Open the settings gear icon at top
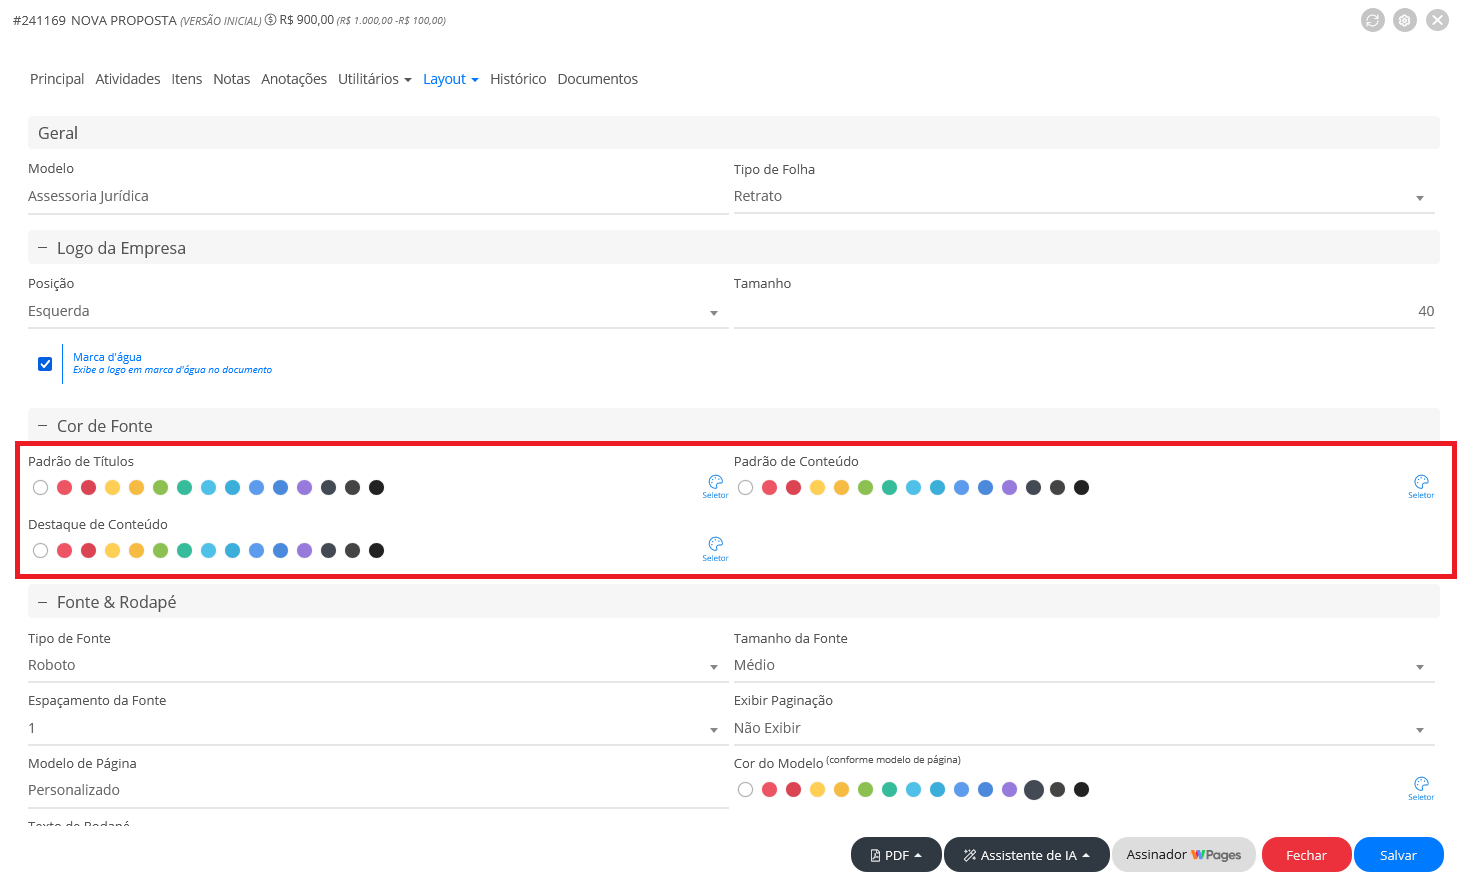 [1405, 20]
